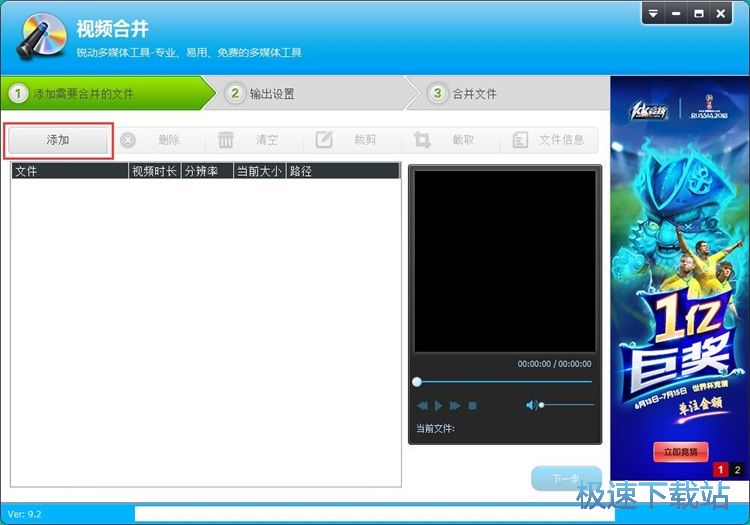Click the seek bar handle knob
This screenshot has height=525, width=750.
pos(417,382)
